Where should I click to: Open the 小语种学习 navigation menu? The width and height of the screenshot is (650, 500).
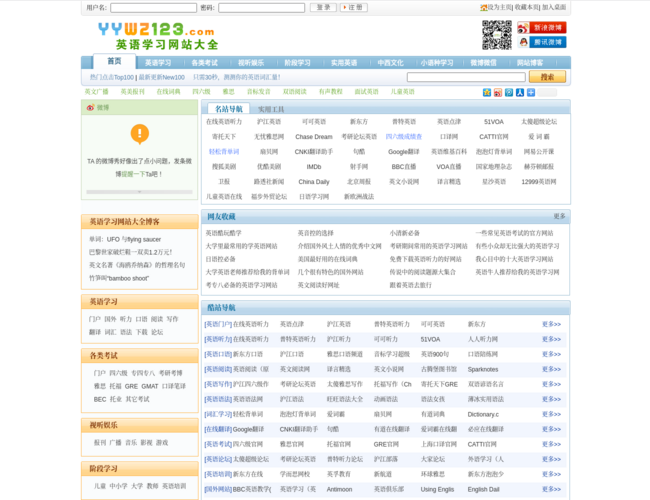pyautogui.click(x=437, y=63)
